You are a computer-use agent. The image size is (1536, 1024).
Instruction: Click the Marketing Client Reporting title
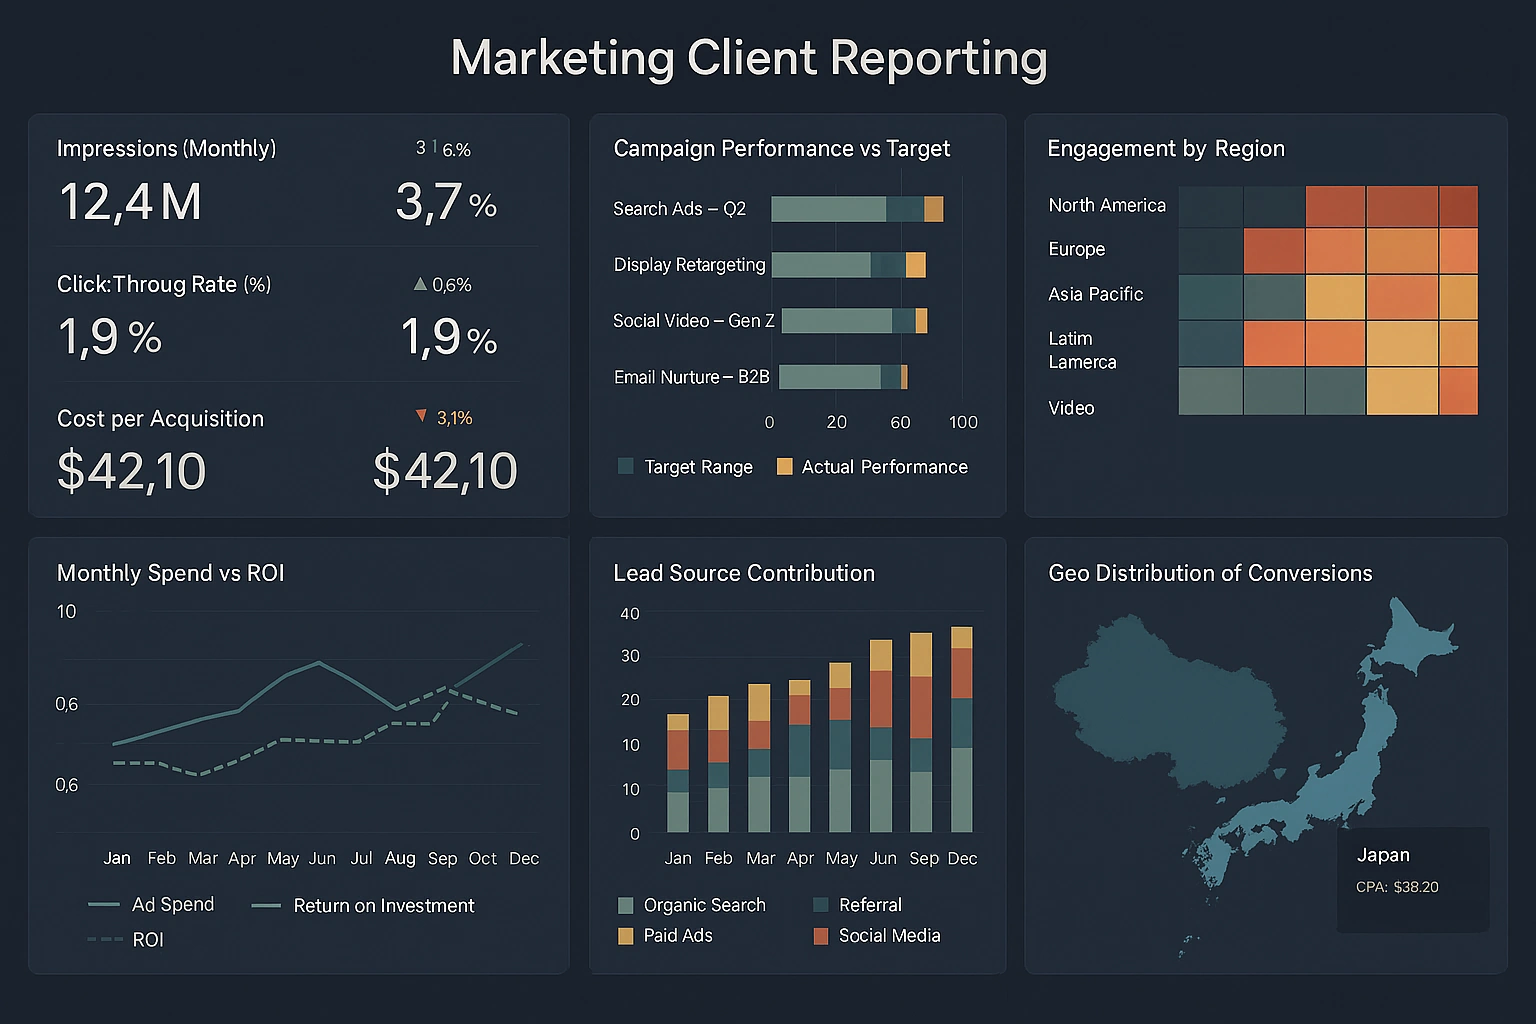tap(750, 58)
